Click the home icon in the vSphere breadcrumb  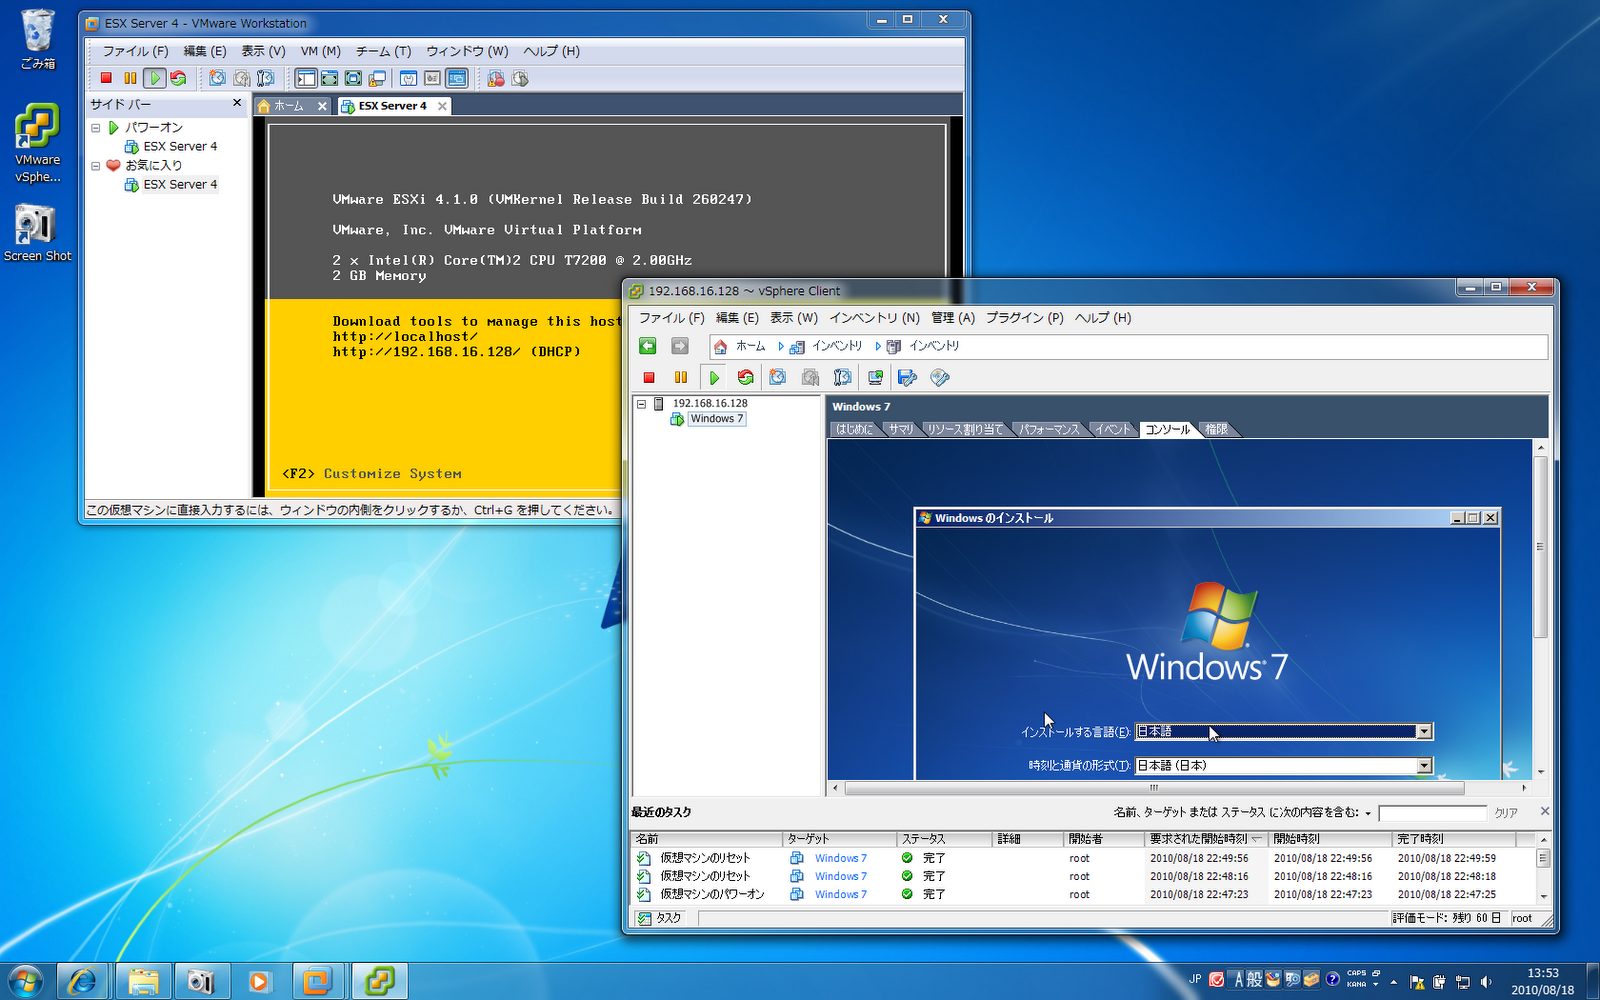click(720, 347)
